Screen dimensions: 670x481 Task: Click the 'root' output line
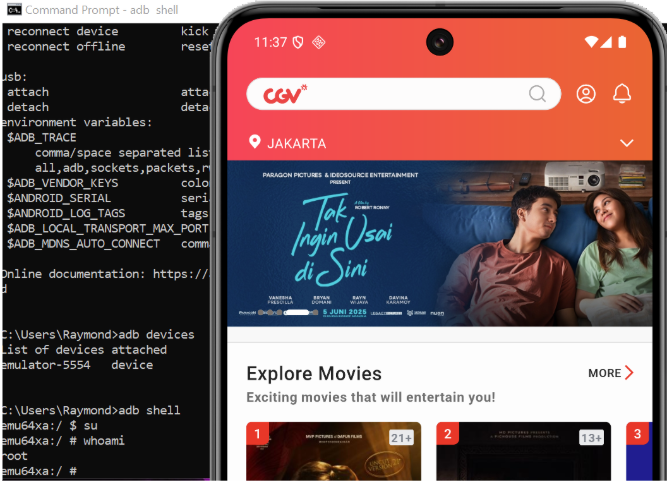pos(15,456)
